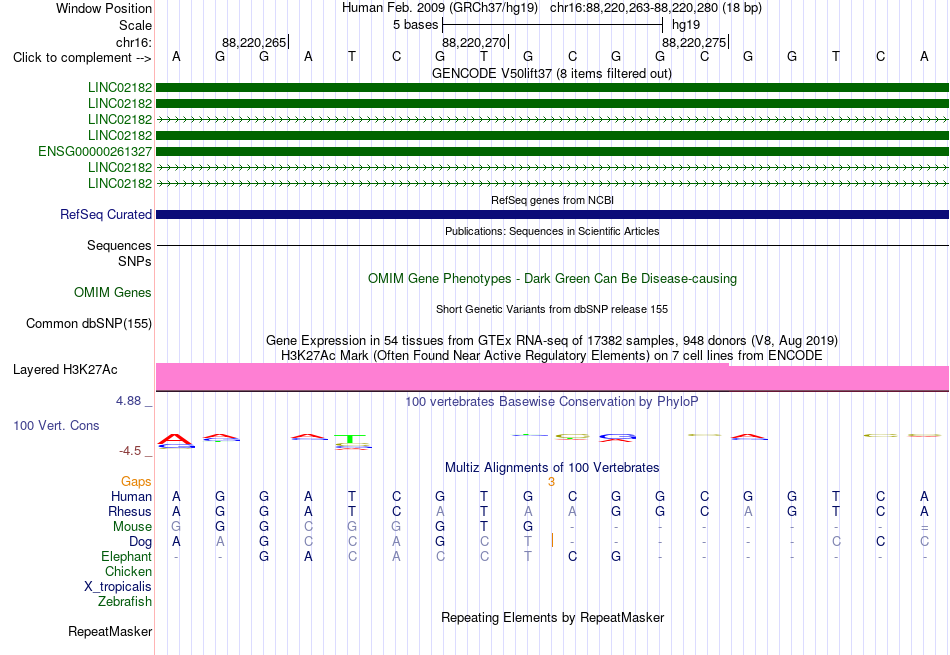Image resolution: width=950 pixels, height=655 pixels.
Task: Click the SNPs track label
Action: [x=135, y=261]
